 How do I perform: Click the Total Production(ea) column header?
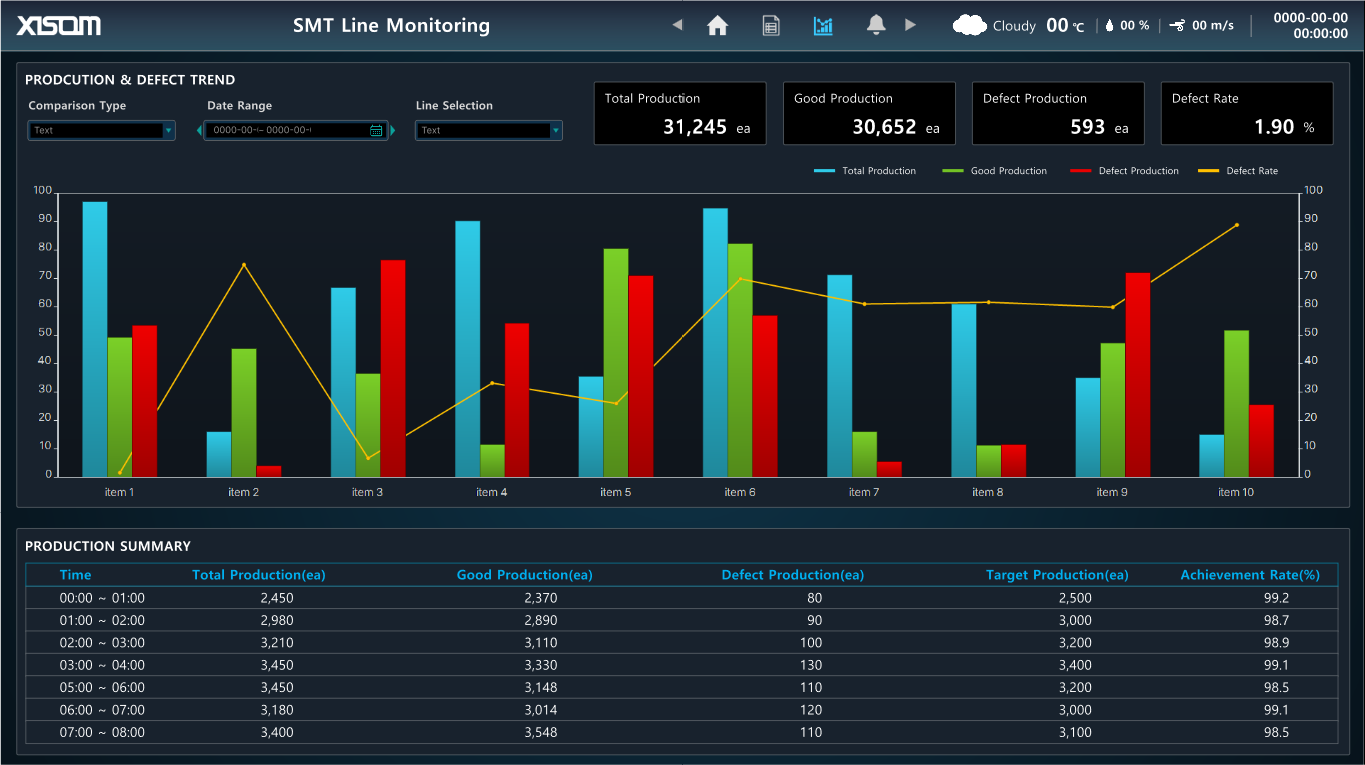pyautogui.click(x=259, y=575)
